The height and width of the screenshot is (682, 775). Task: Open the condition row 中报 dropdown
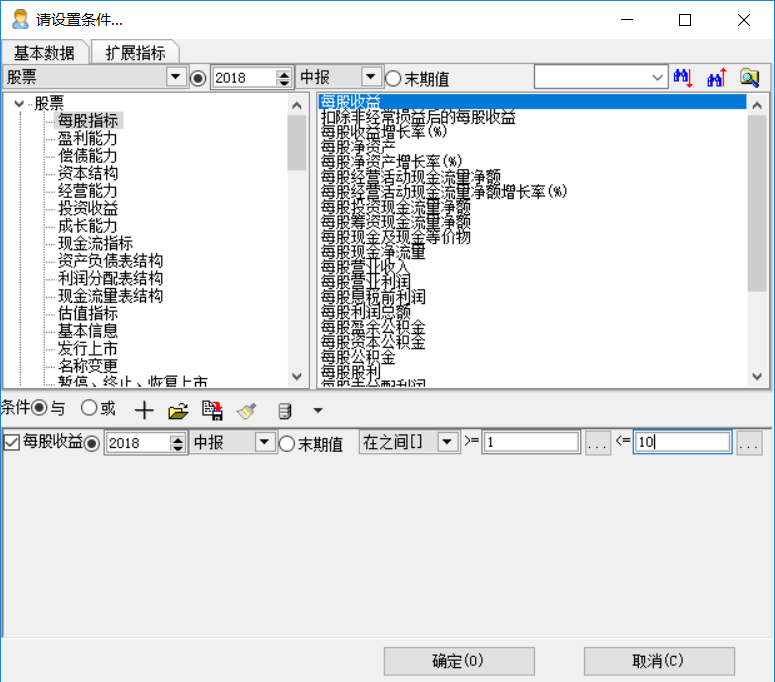[x=264, y=442]
